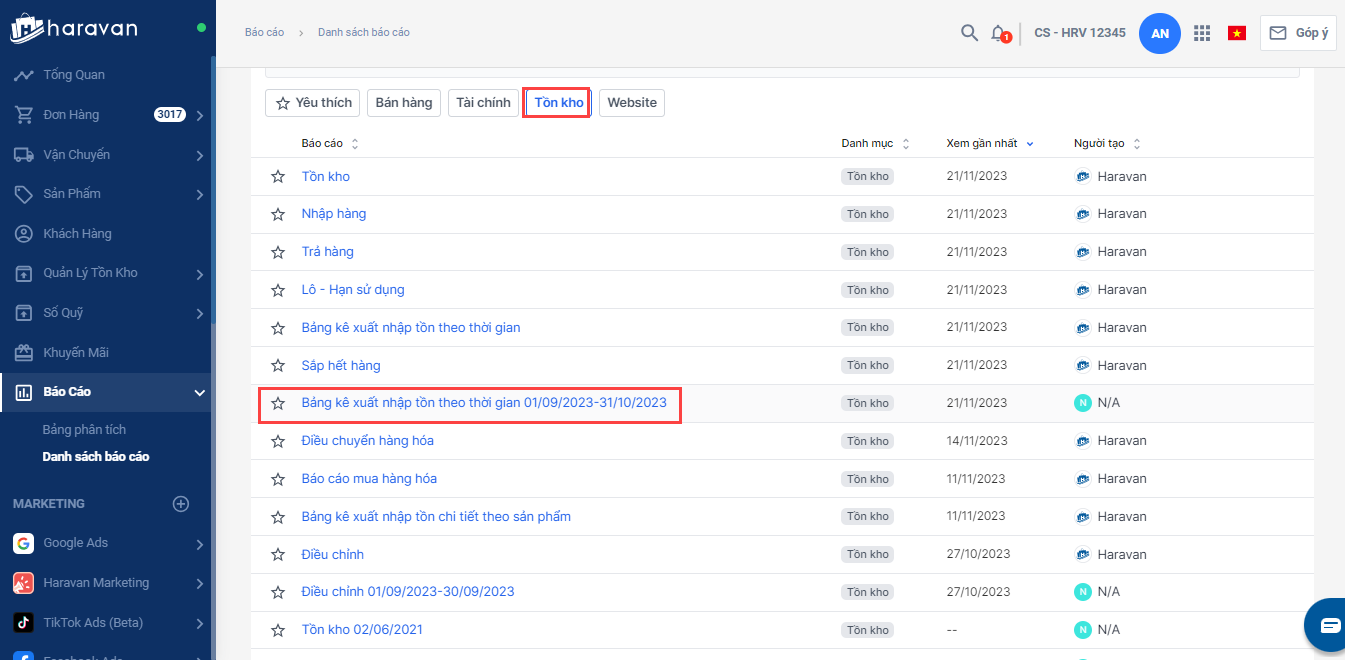Click plus icon next to MARKETING
1345x660 pixels.
(181, 504)
